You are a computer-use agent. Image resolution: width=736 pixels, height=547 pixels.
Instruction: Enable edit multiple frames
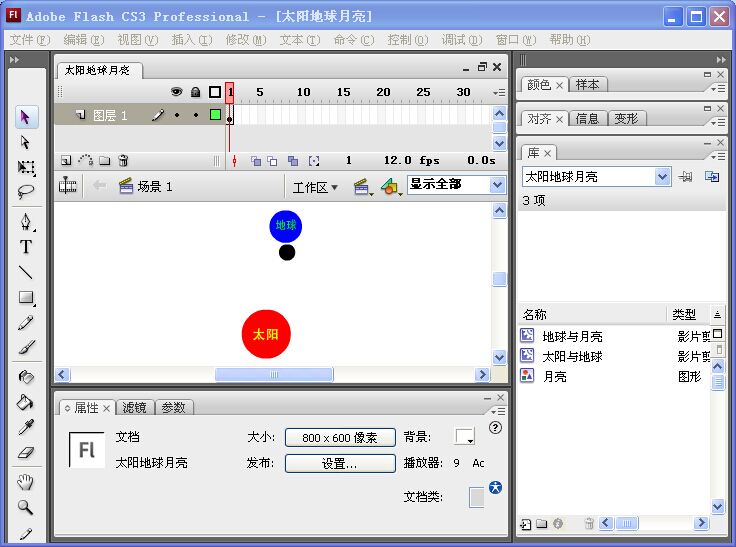click(293, 161)
